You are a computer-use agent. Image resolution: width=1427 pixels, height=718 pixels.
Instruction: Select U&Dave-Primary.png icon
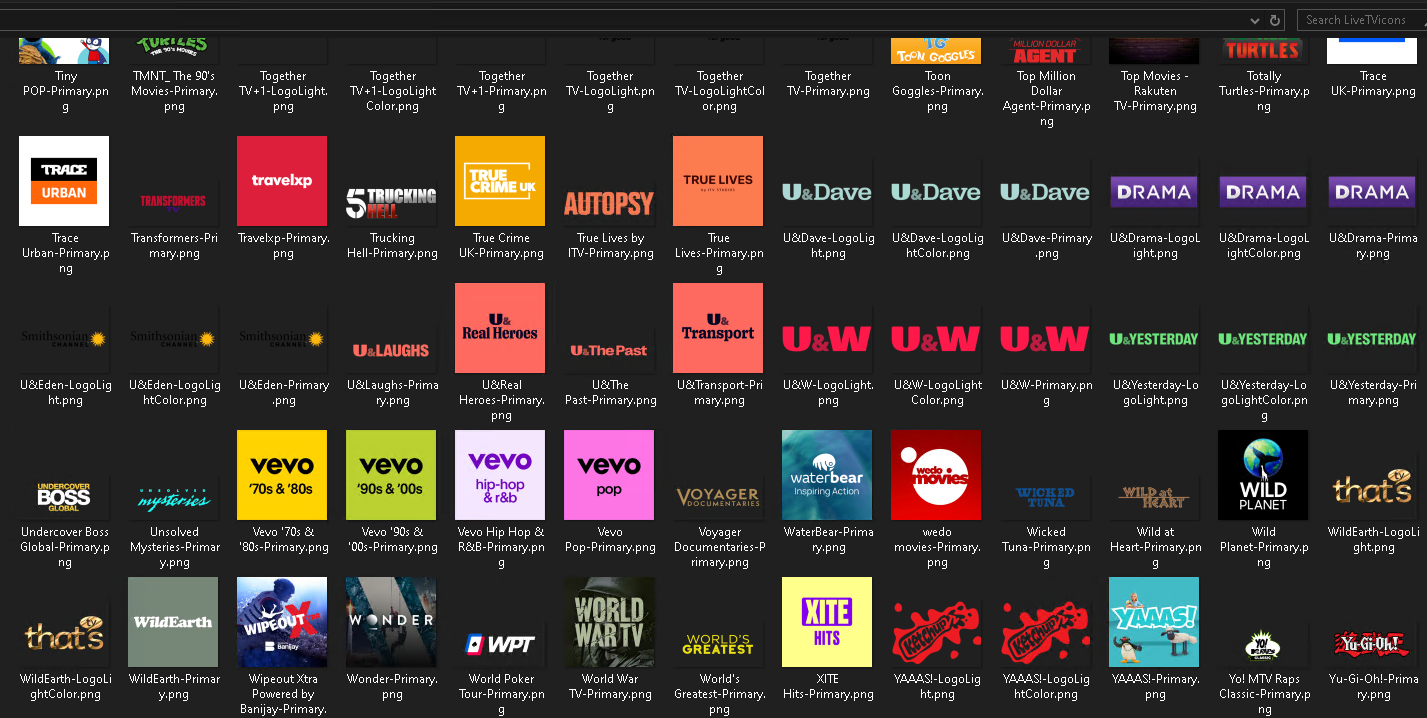tap(1045, 193)
